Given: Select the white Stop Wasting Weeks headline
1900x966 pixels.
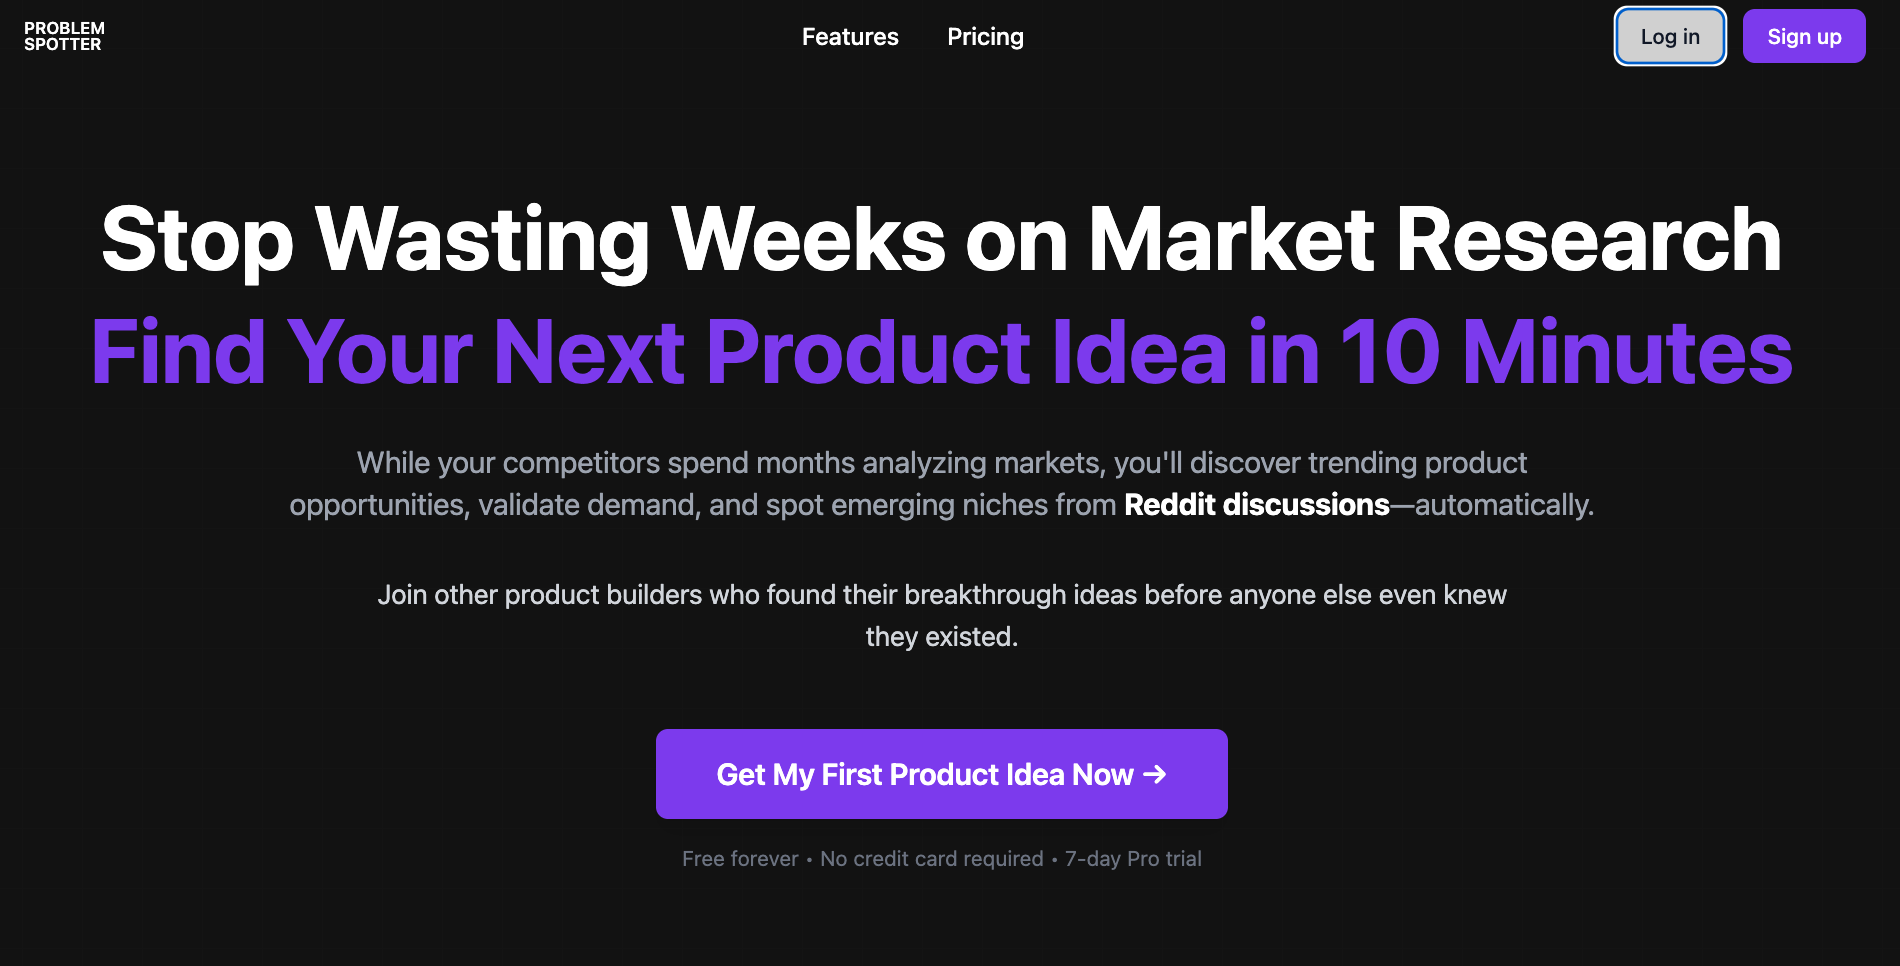Looking at the screenshot, I should coord(941,239).
